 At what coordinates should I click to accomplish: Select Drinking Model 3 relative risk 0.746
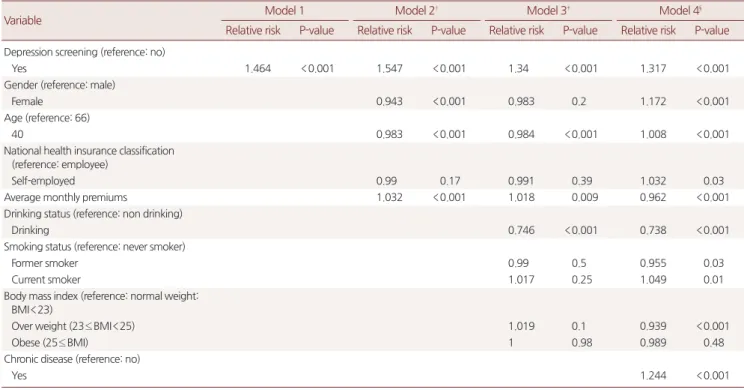(521, 230)
